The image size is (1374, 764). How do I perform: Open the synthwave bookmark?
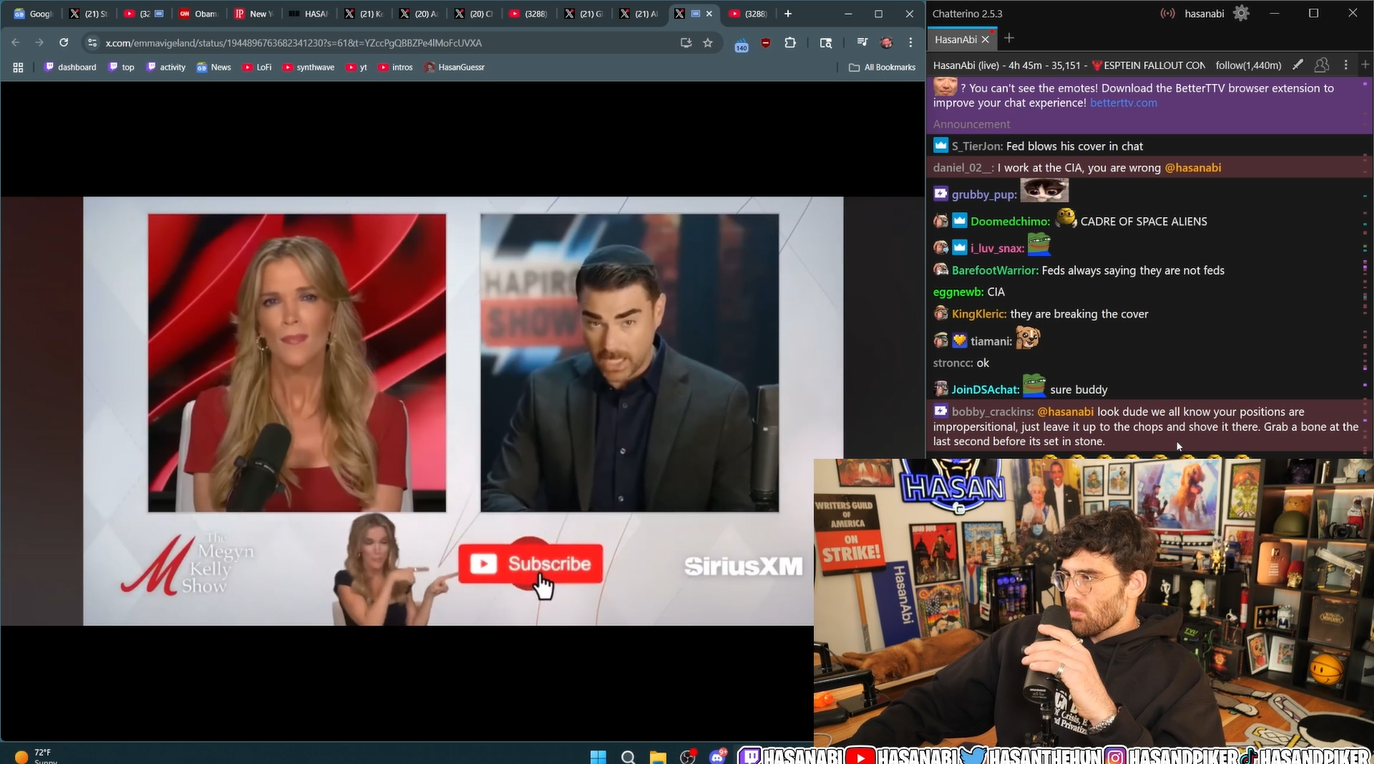(x=308, y=67)
